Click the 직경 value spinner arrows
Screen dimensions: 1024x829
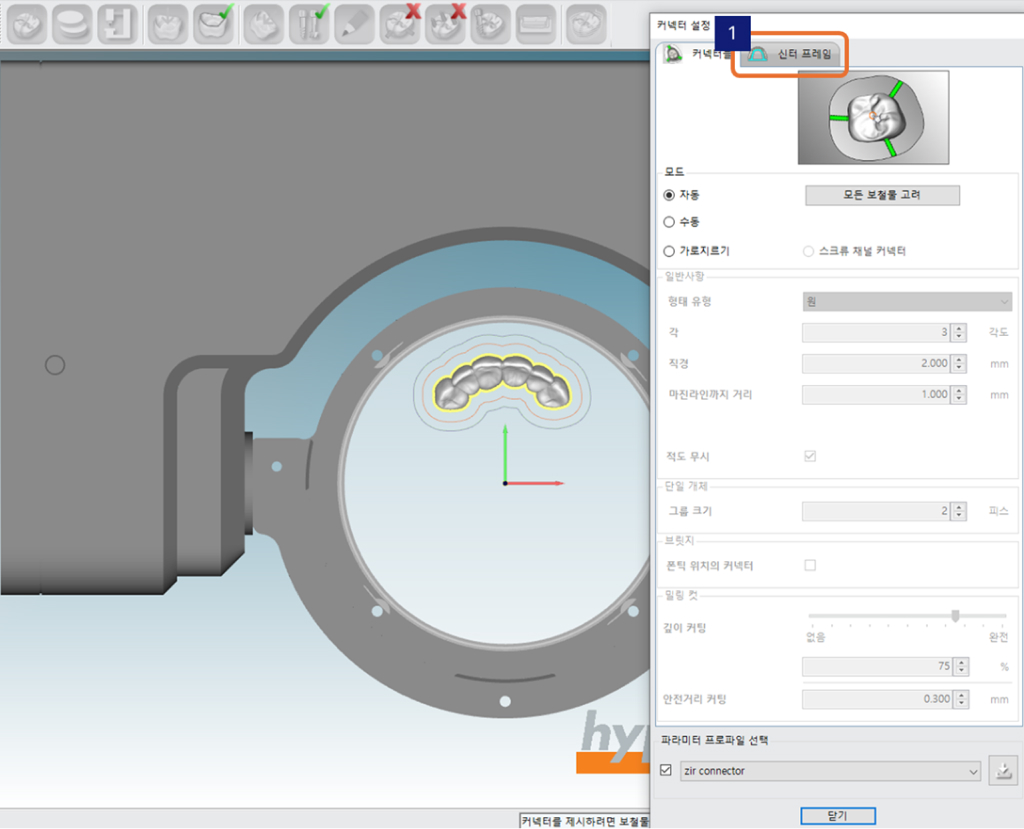coord(959,363)
